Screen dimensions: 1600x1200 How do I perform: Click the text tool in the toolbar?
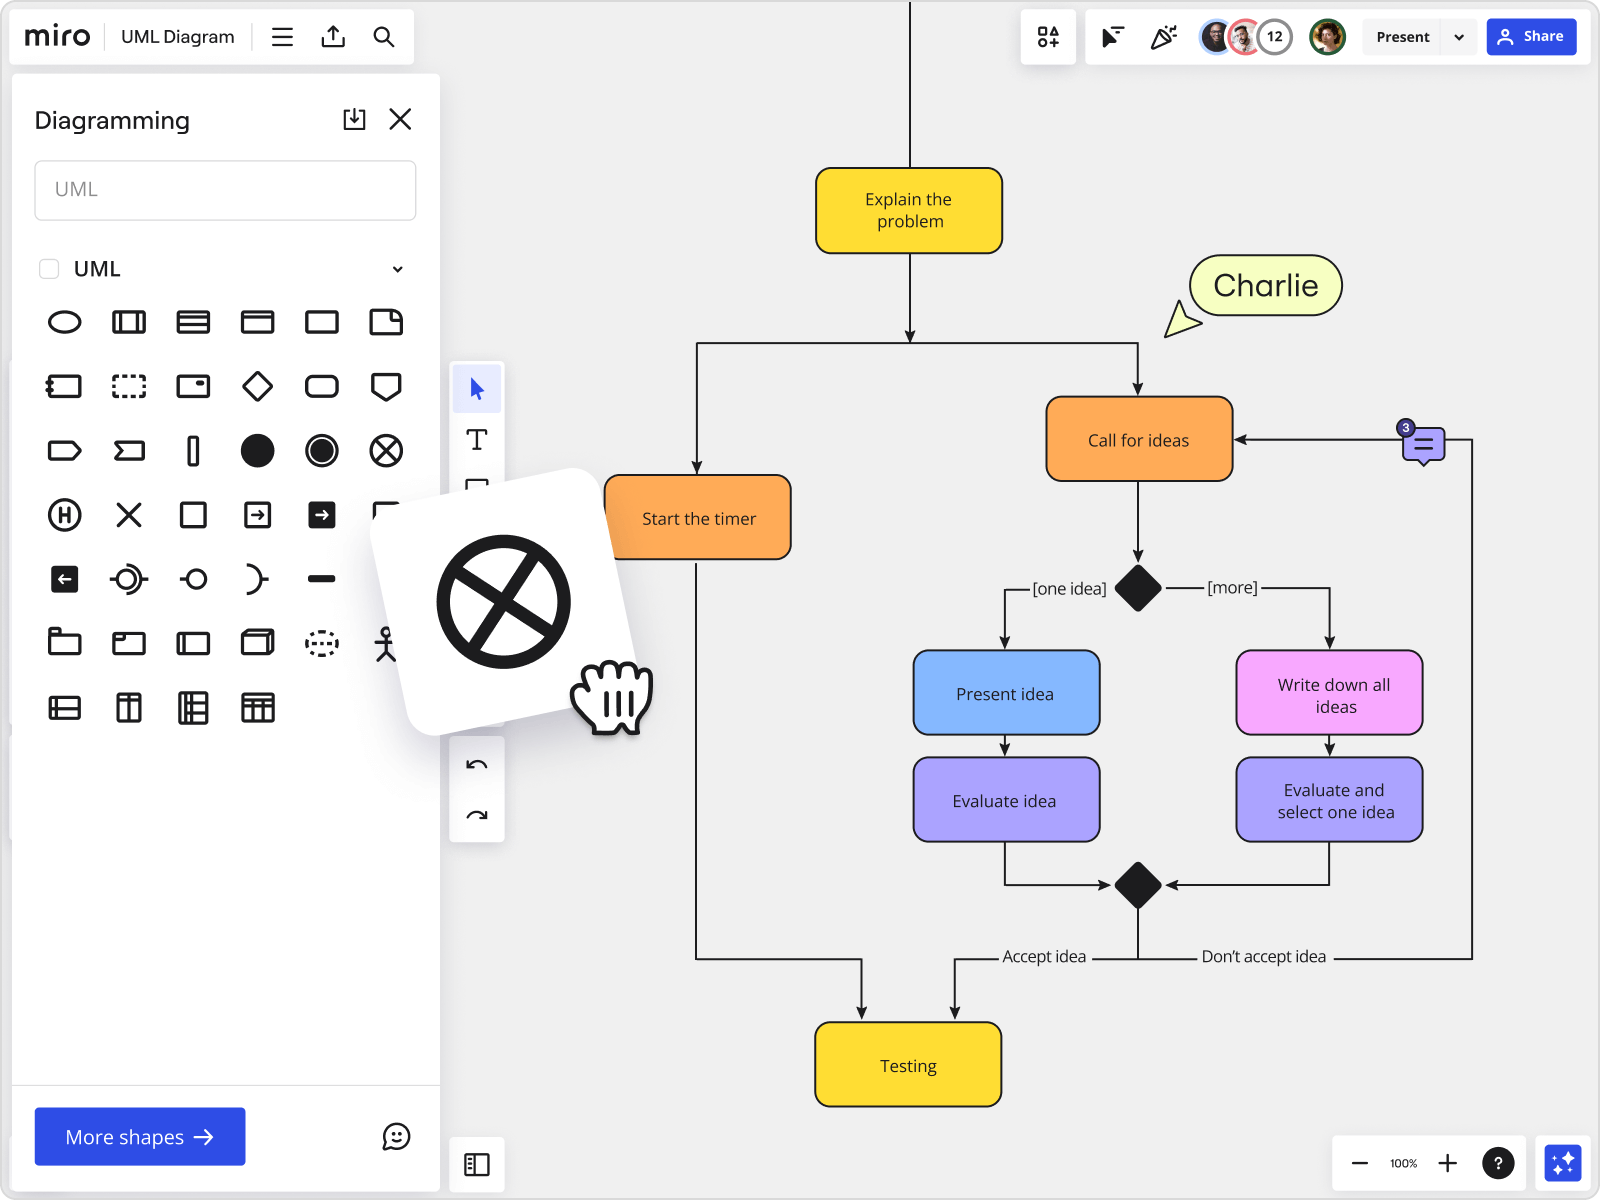pyautogui.click(x=477, y=440)
